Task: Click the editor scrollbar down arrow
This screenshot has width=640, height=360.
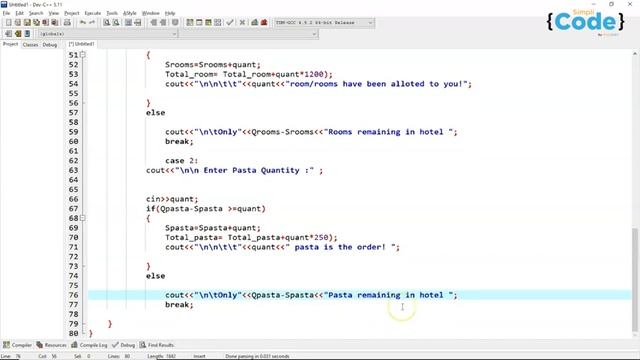Action: pyautogui.click(x=635, y=335)
